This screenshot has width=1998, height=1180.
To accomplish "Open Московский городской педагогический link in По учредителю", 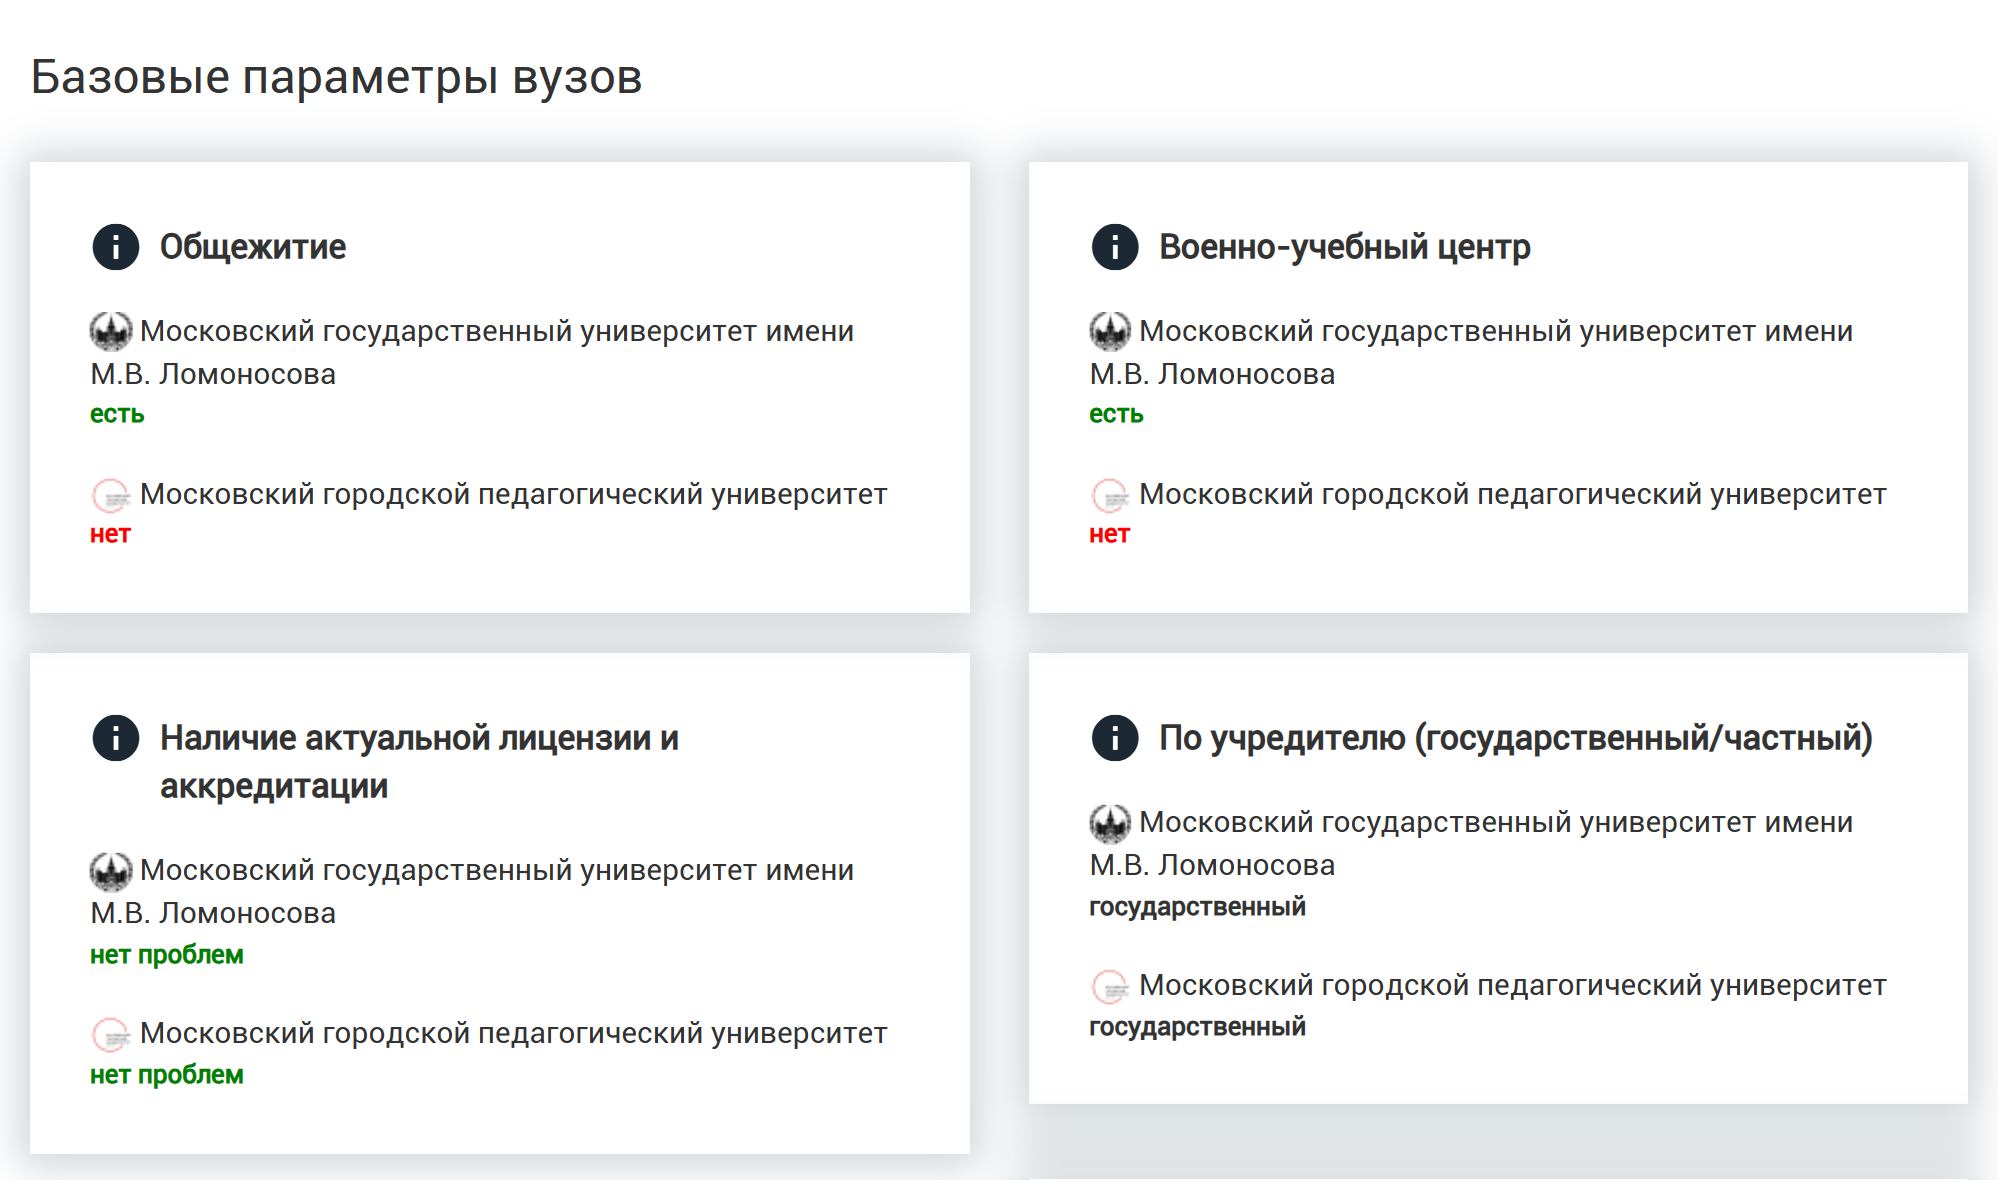I will [1513, 985].
